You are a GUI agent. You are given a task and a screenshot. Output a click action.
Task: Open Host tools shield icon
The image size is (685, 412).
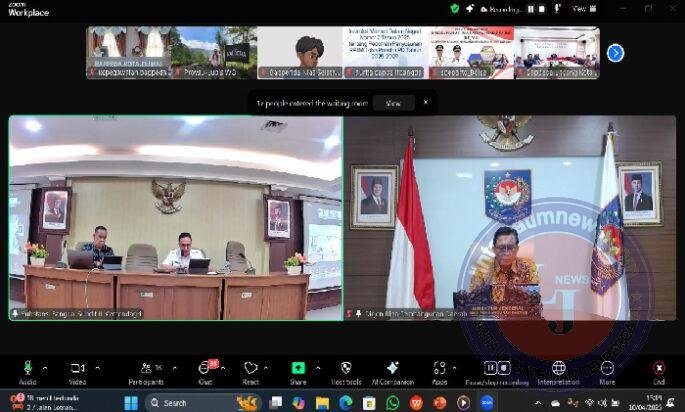pos(346,368)
